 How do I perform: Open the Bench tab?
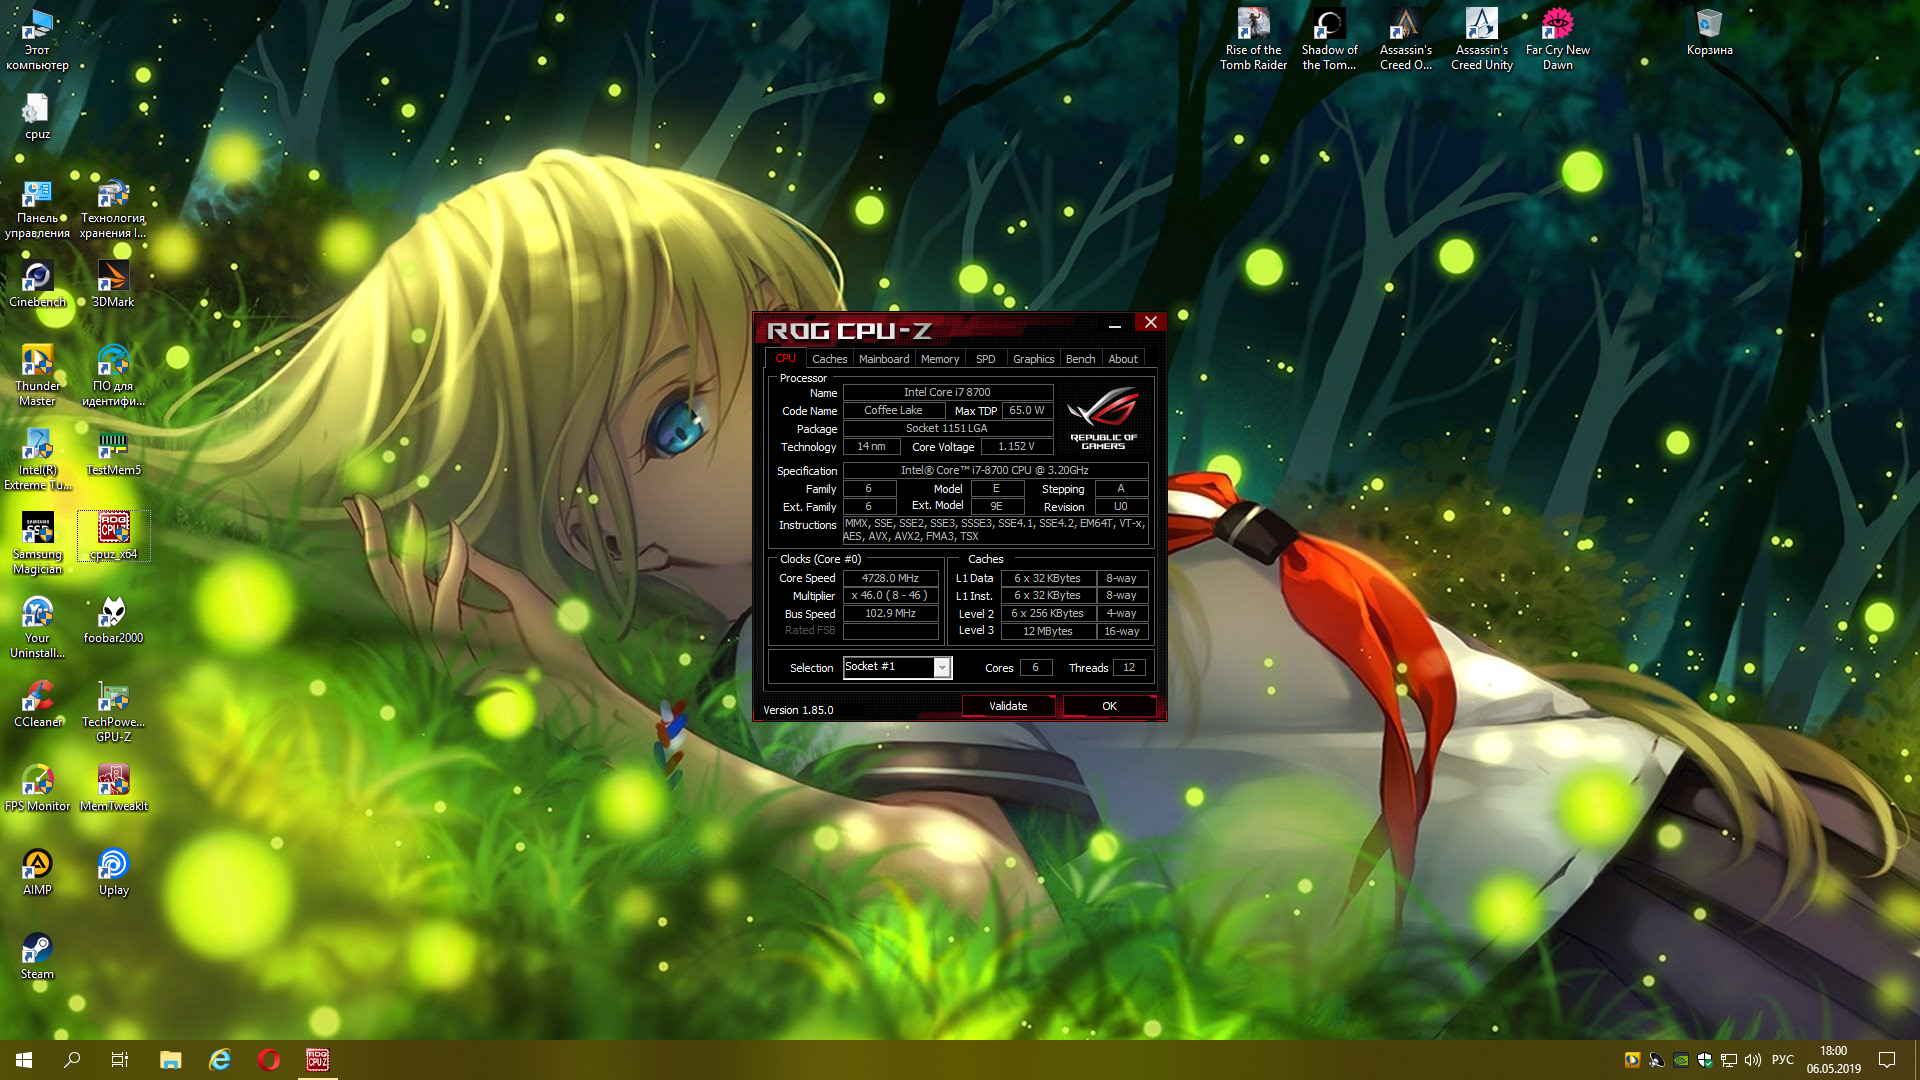(1080, 359)
